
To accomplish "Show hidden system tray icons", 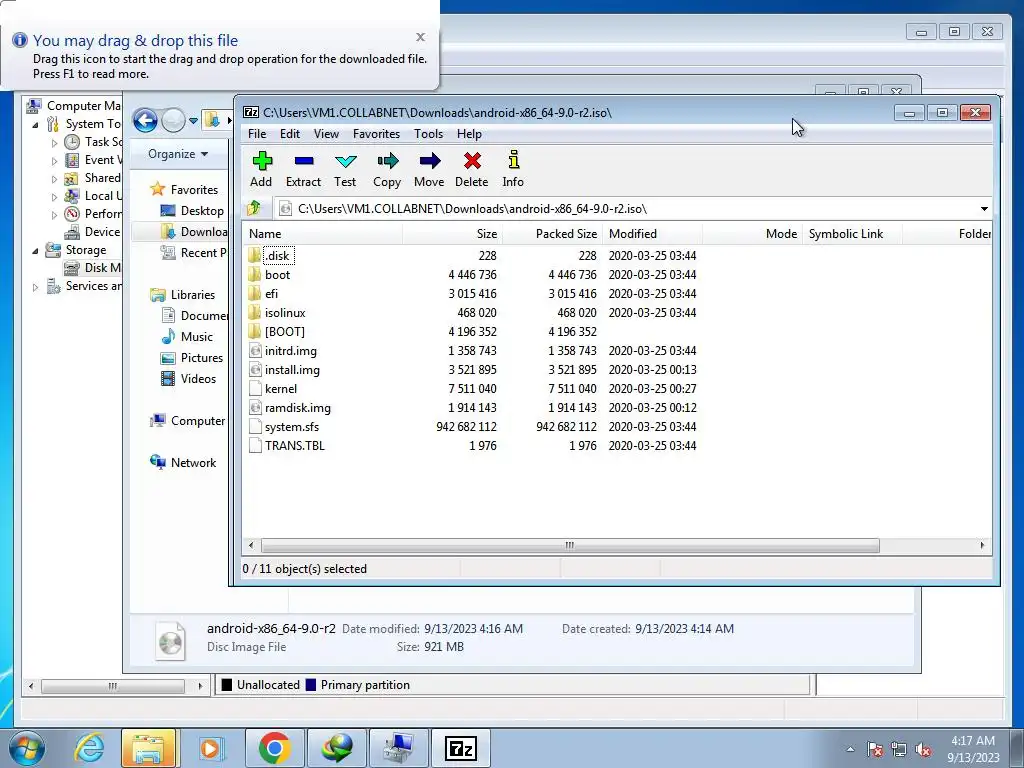I will coord(850,749).
